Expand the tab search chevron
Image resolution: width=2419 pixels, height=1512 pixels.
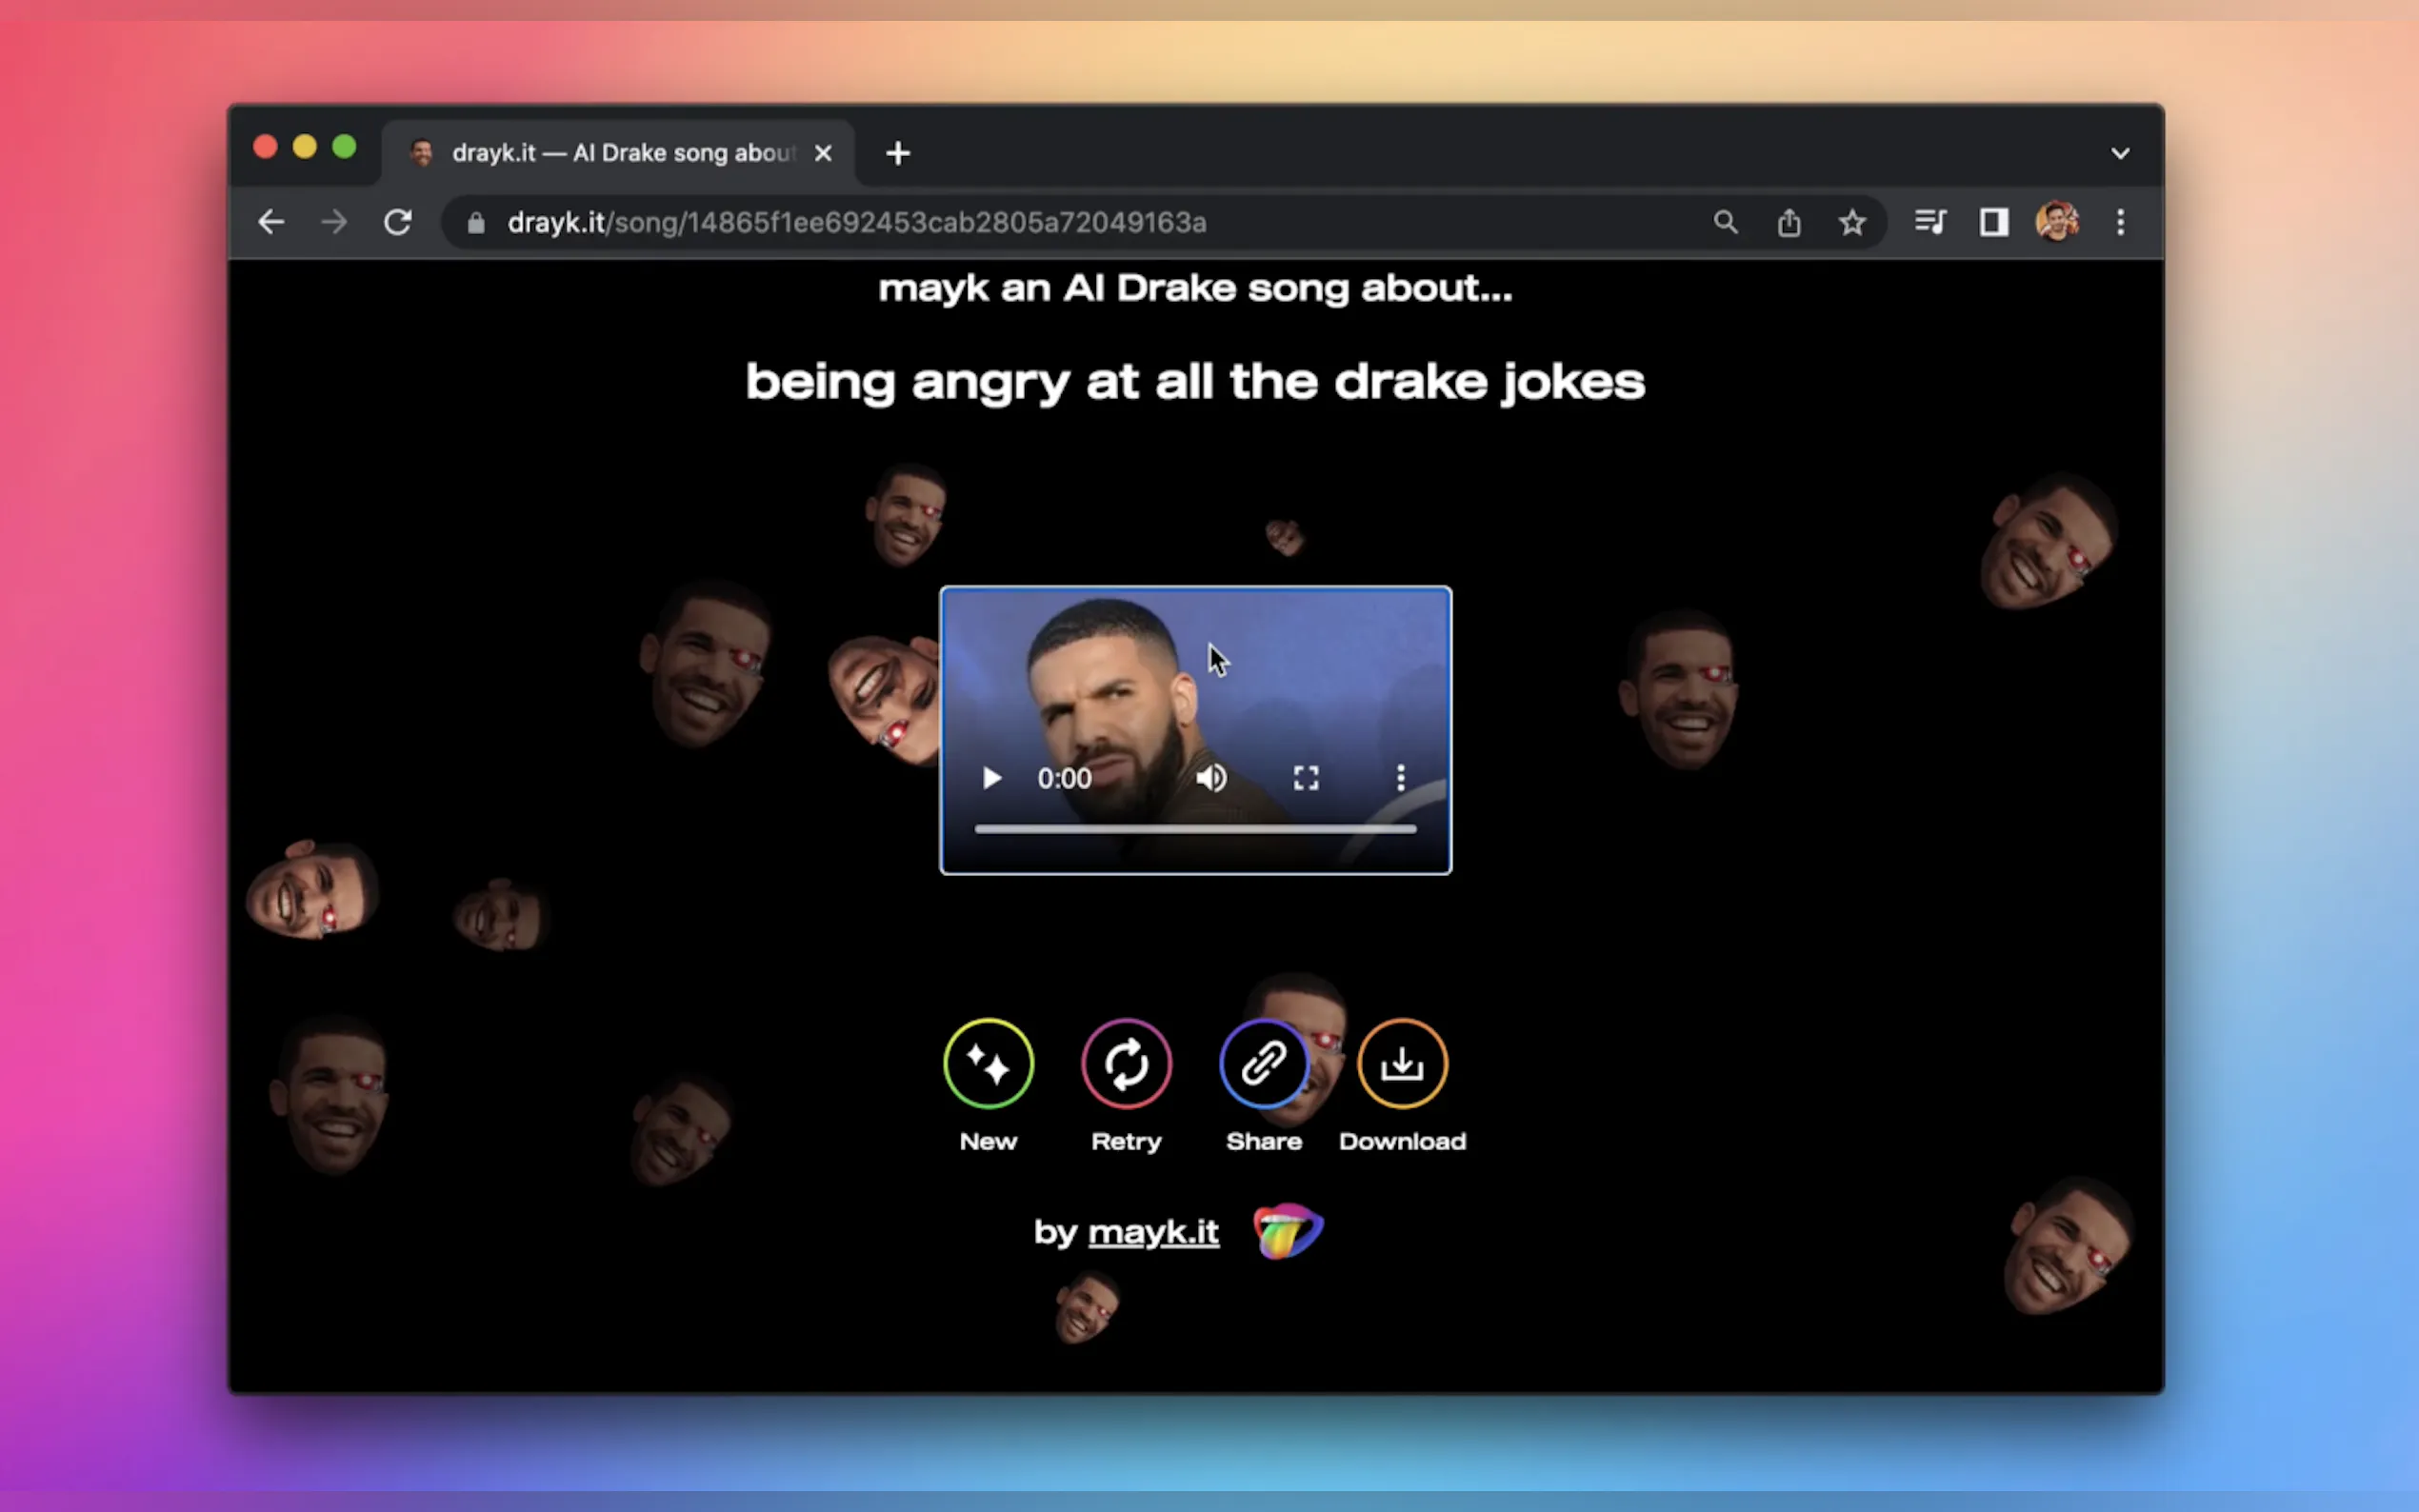(x=2120, y=153)
